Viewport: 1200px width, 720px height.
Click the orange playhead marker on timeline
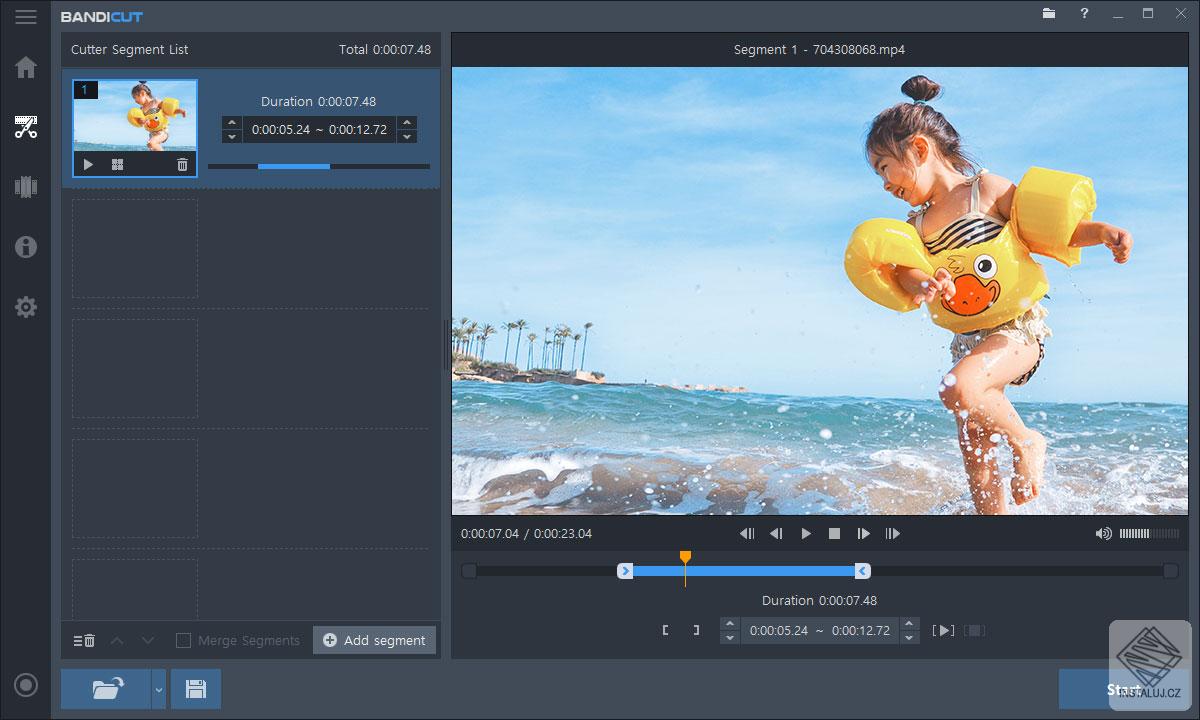(685, 557)
